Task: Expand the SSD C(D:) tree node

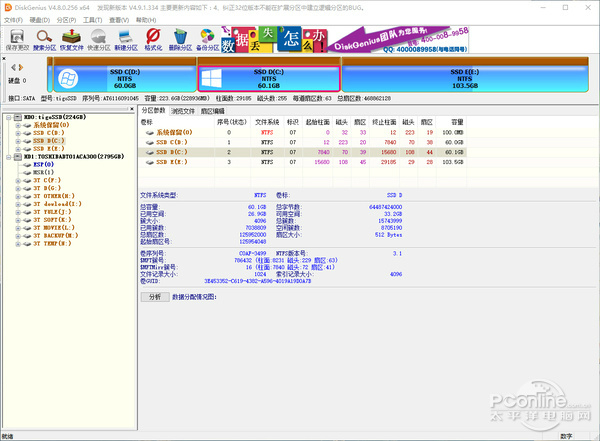Action: 18,132
